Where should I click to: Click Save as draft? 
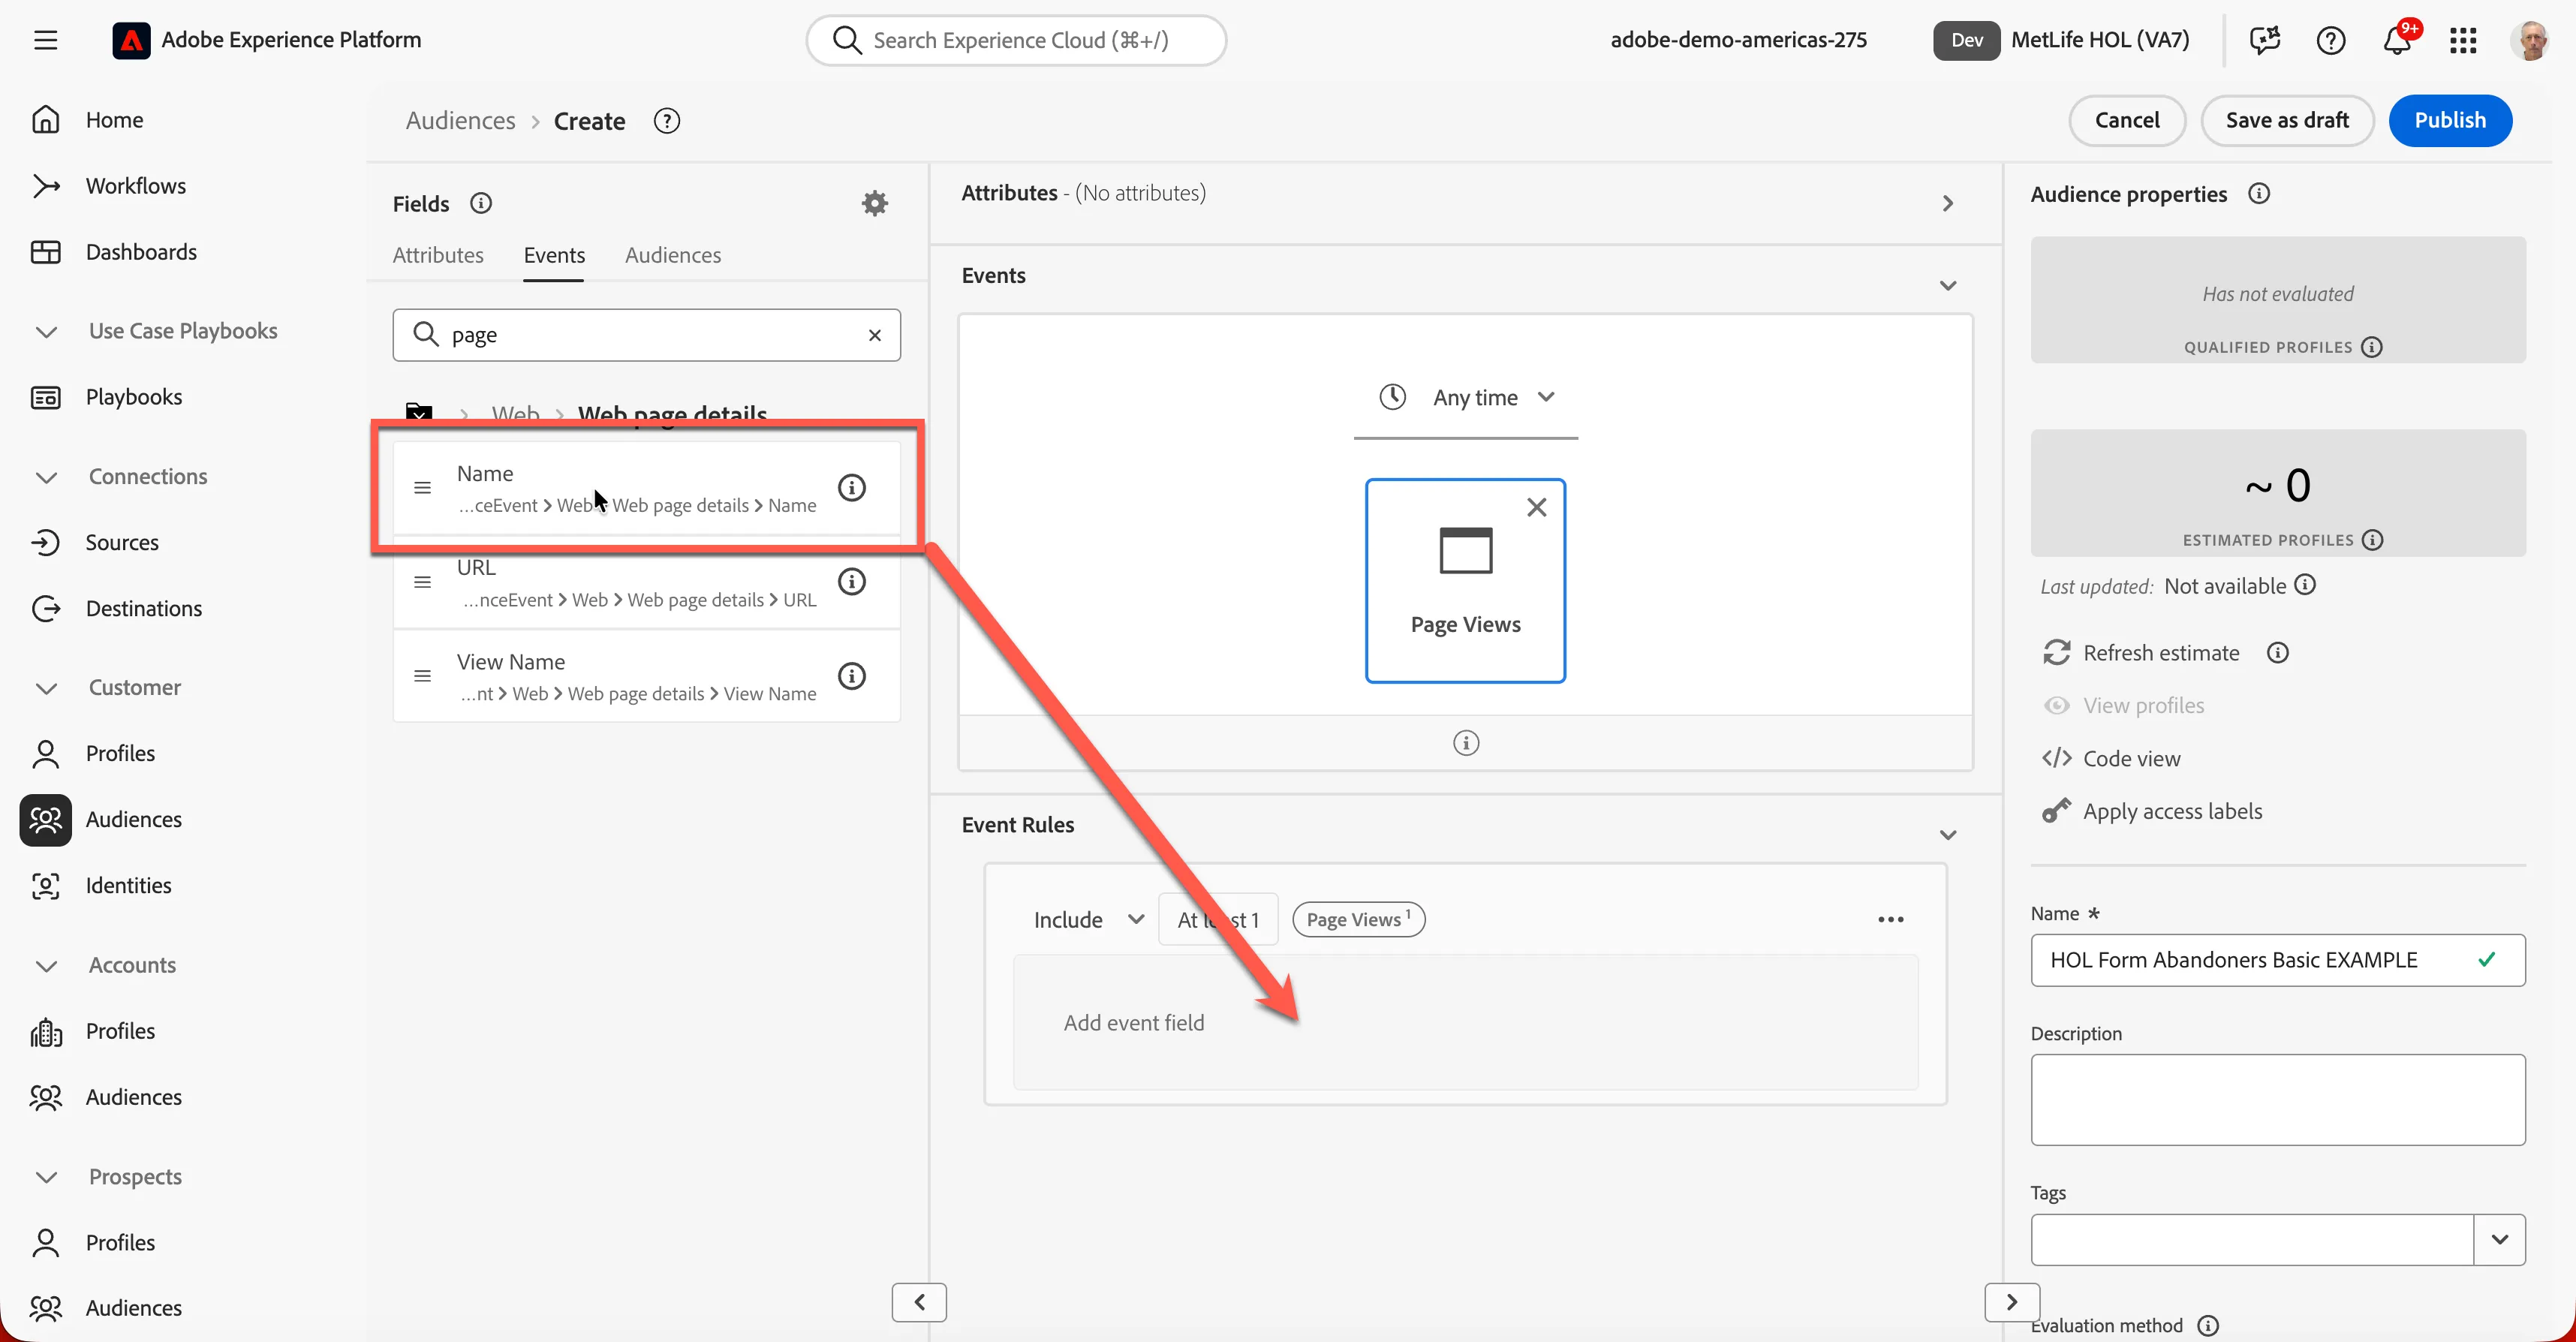pos(2286,120)
